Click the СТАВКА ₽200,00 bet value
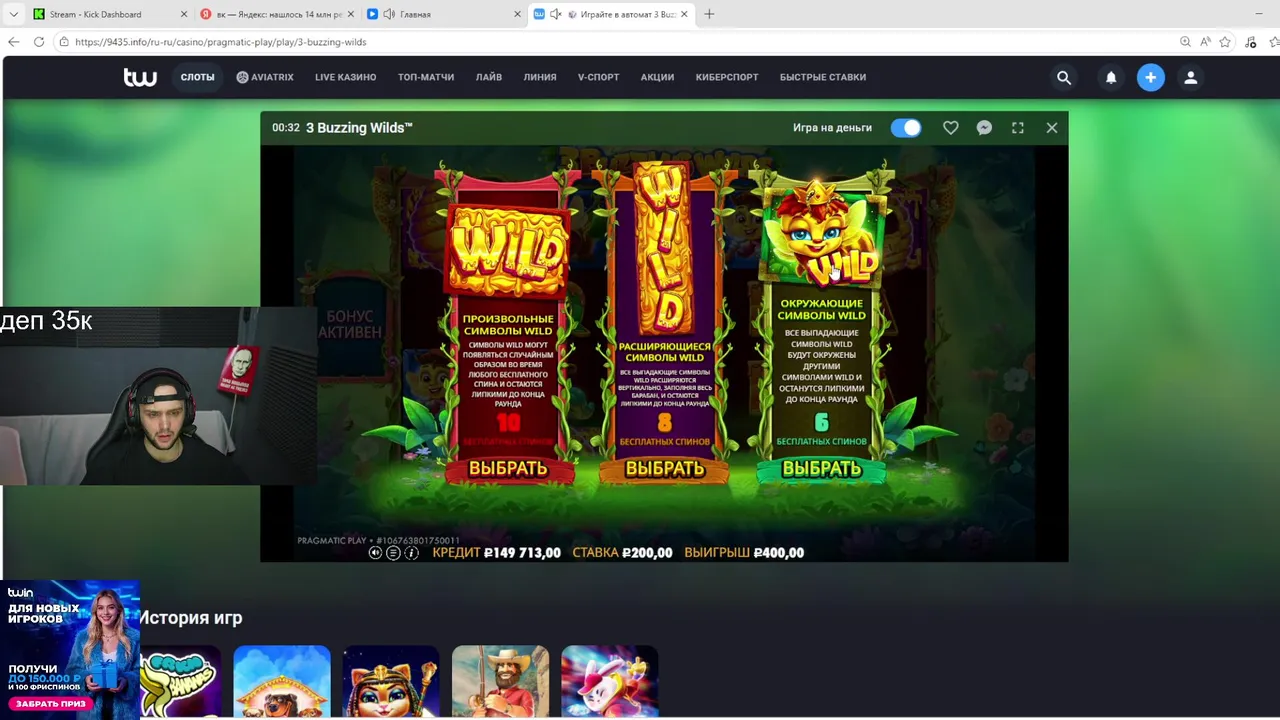This screenshot has height=720, width=1280. tap(622, 553)
